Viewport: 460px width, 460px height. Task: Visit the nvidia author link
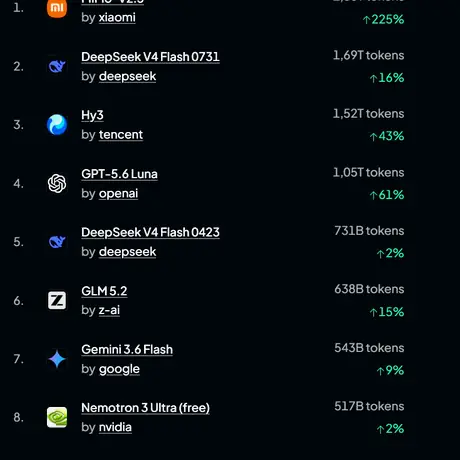[x=115, y=427]
